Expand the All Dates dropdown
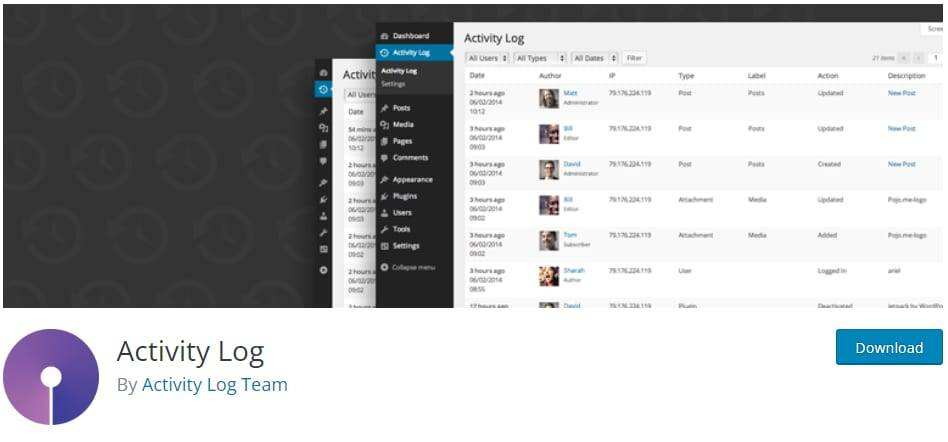The width and height of the screenshot is (948, 442). (595, 58)
